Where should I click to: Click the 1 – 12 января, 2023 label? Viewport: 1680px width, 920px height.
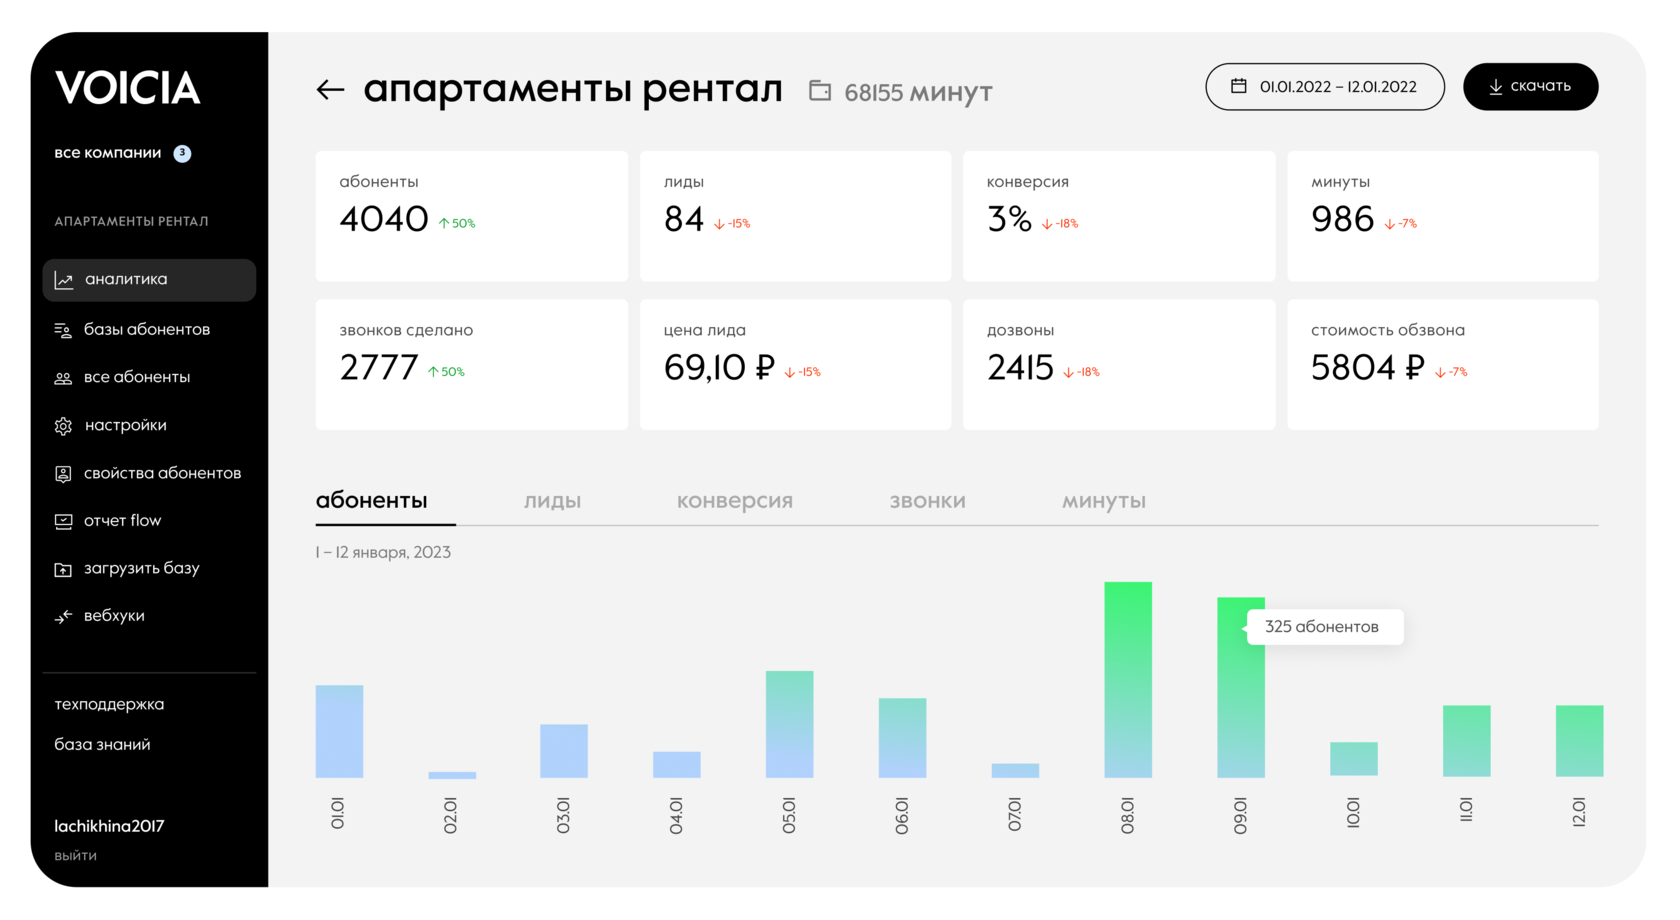click(383, 552)
